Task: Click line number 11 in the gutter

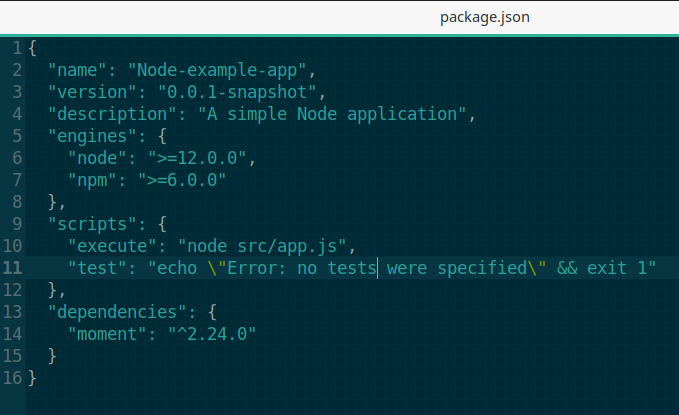Action: click(x=14, y=267)
